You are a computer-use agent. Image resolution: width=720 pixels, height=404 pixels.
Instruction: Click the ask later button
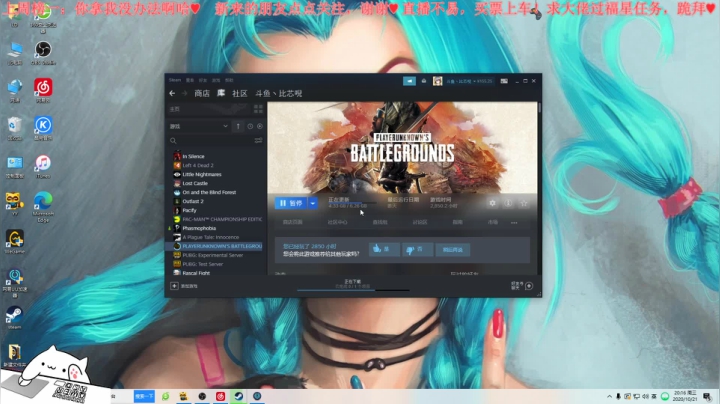(x=452, y=249)
